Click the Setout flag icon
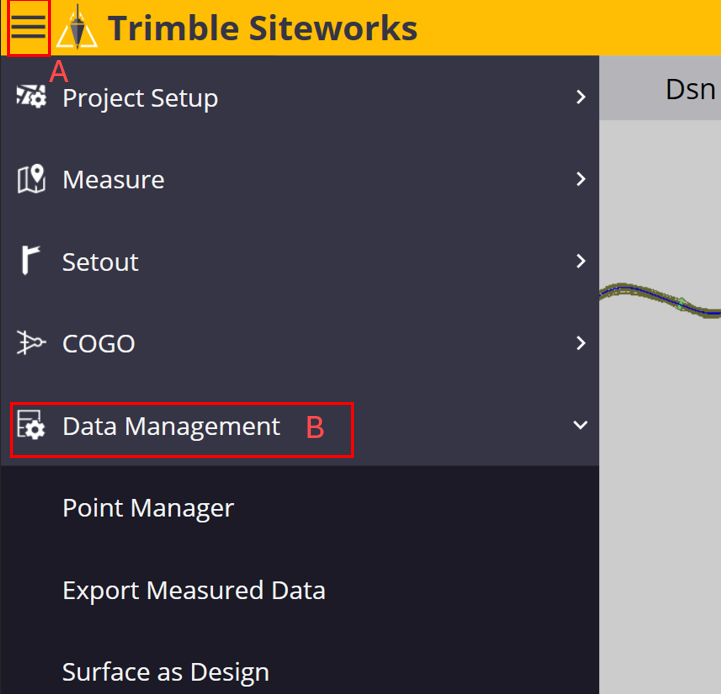This screenshot has width=721, height=694. [x=30, y=260]
